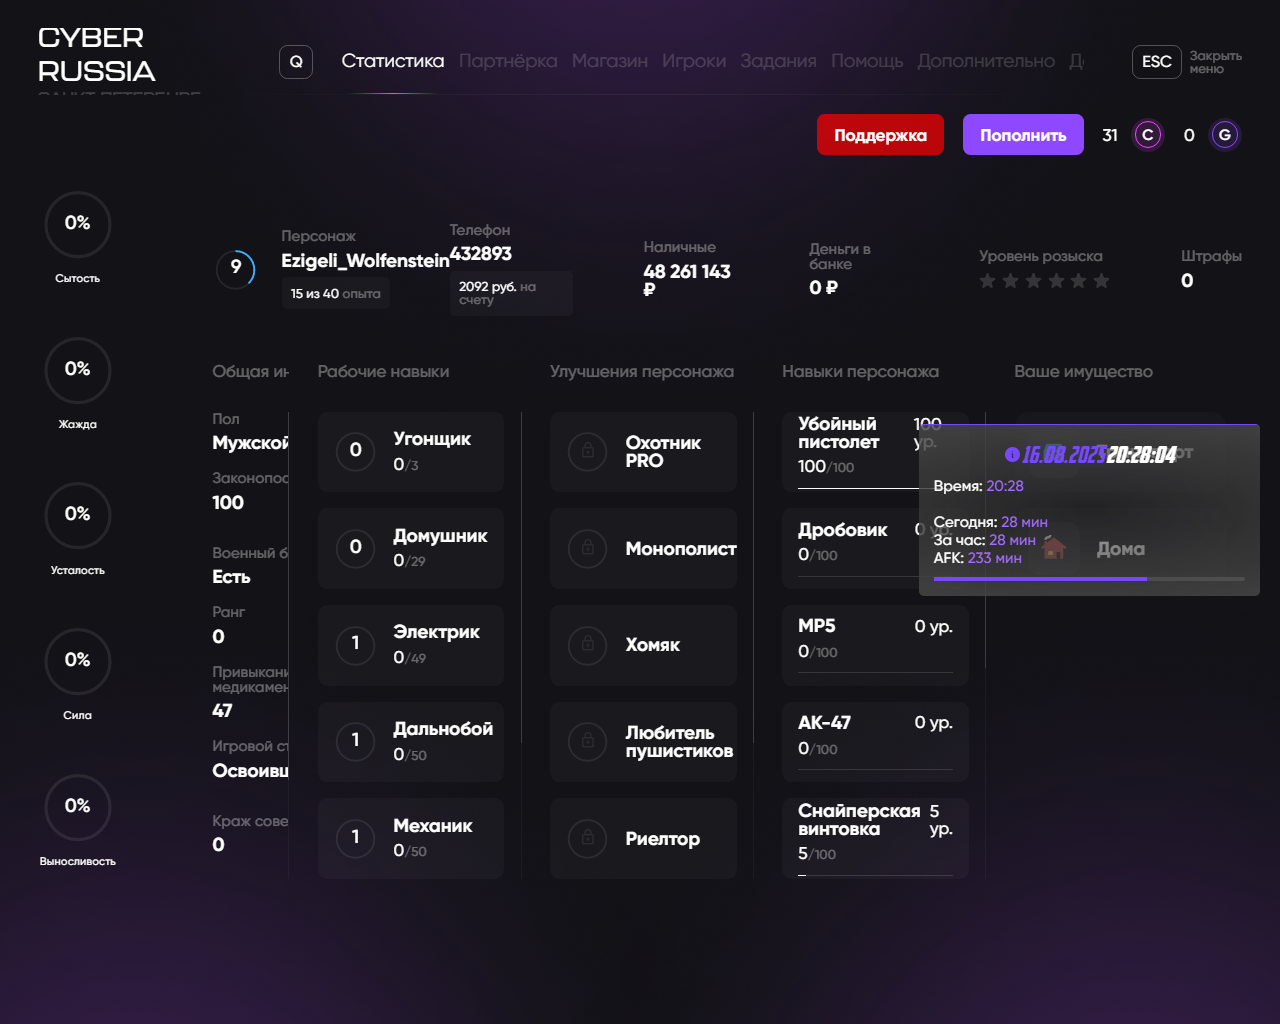The image size is (1280, 1024).
Task: Go to the Игроки tab
Action: pyautogui.click(x=694, y=61)
